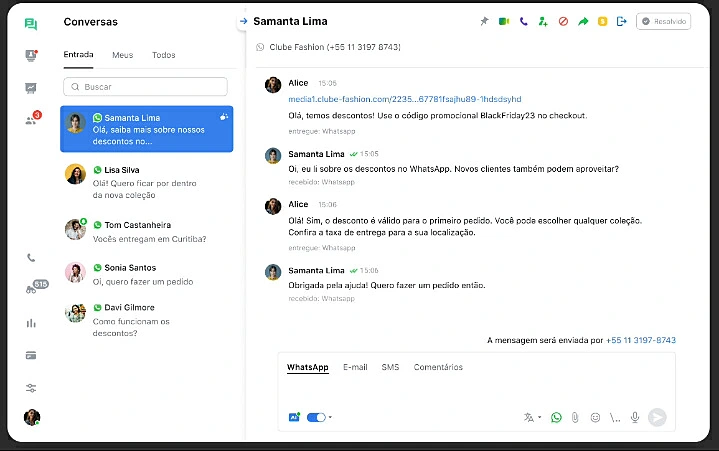Open the Davi Gilmore conversation
This screenshot has height=451, width=719.
[x=147, y=320]
